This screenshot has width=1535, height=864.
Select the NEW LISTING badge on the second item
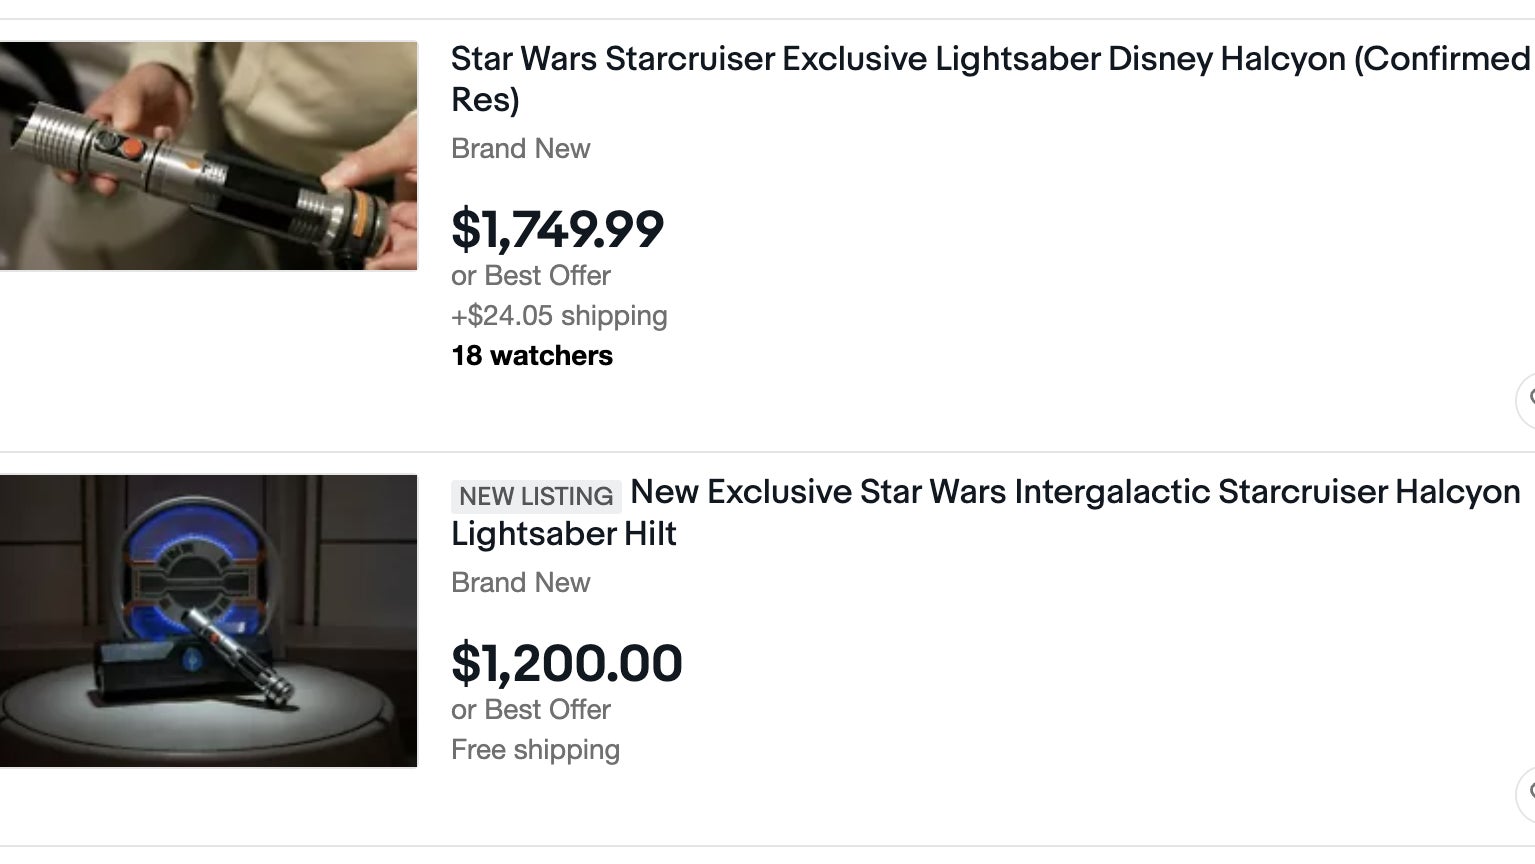535,496
